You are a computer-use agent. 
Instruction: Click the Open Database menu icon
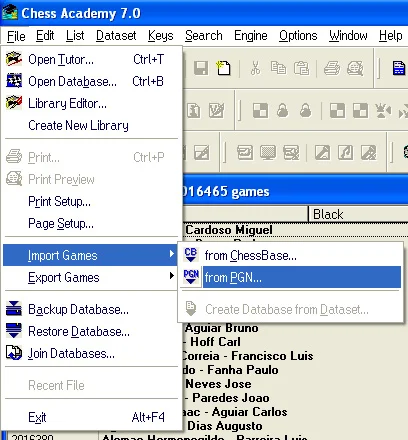click(x=14, y=81)
